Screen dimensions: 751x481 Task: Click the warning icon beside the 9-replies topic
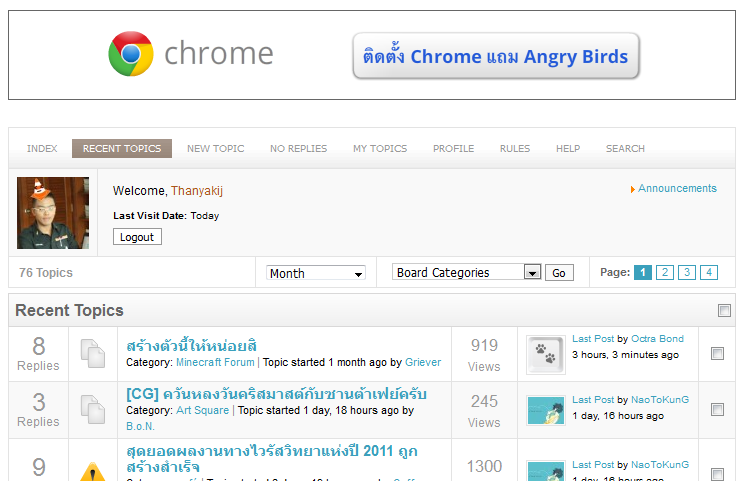(x=93, y=471)
